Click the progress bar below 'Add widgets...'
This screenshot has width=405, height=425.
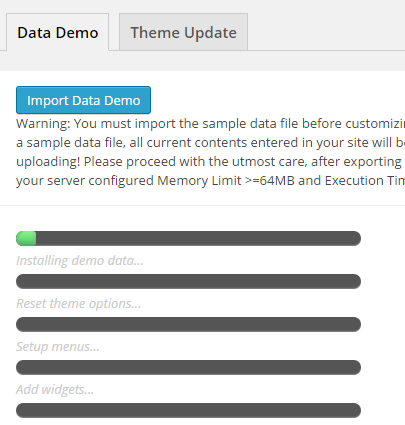click(x=188, y=411)
